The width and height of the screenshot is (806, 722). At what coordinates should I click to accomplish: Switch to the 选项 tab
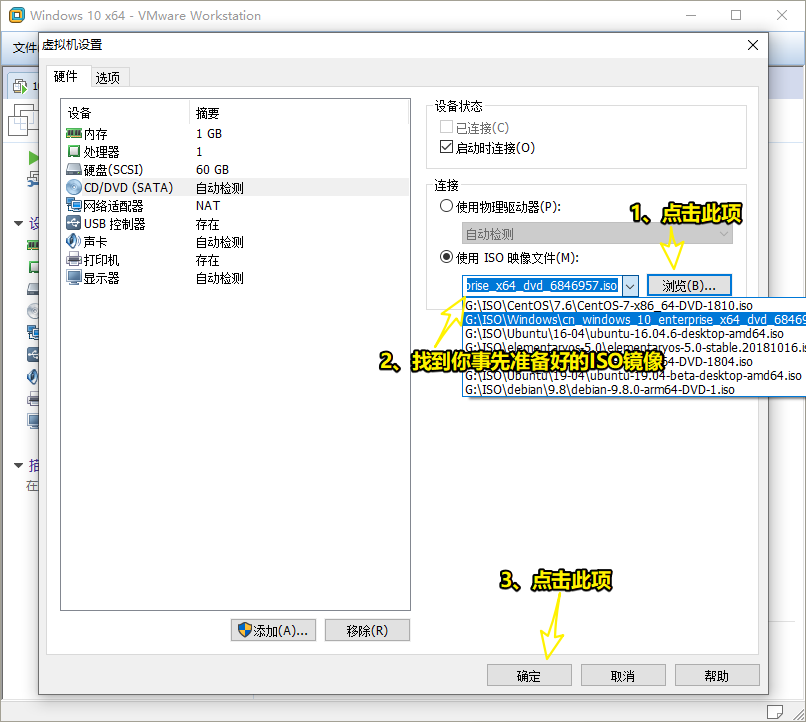point(108,78)
